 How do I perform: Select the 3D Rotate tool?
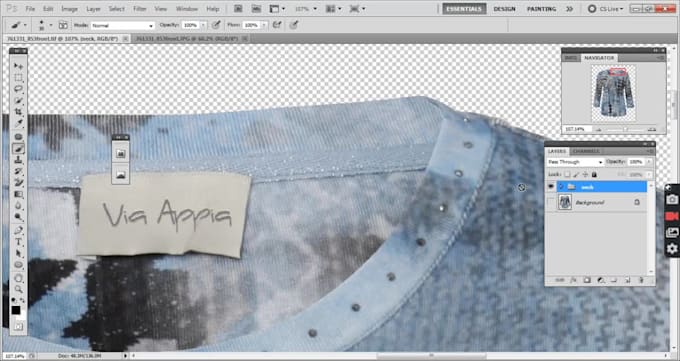(x=18, y=278)
